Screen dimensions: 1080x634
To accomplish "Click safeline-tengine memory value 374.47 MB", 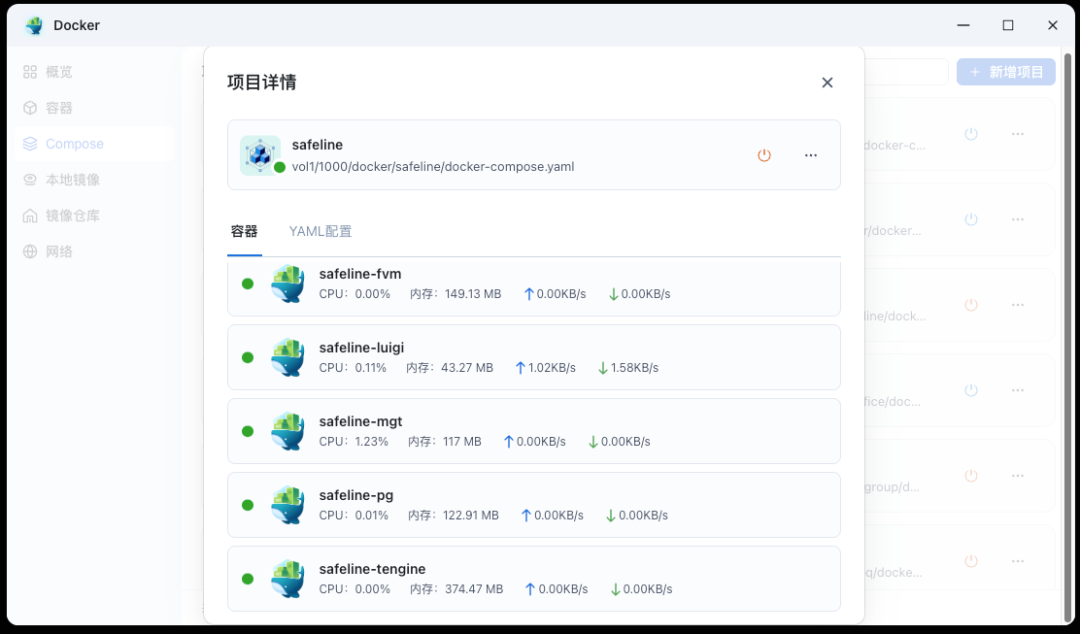I will [474, 589].
